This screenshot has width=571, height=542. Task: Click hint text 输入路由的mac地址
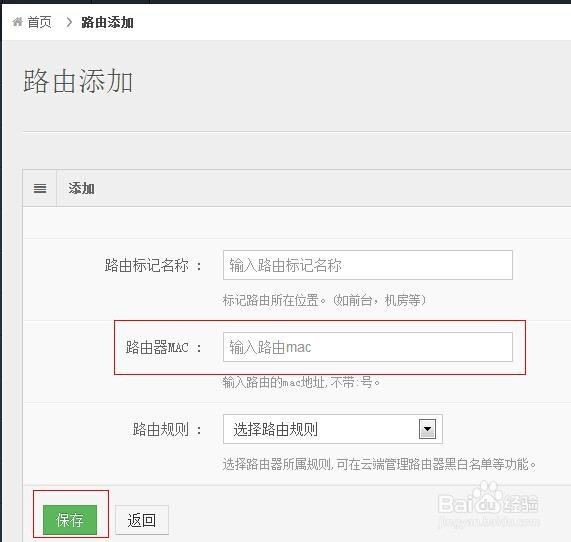click(x=302, y=382)
